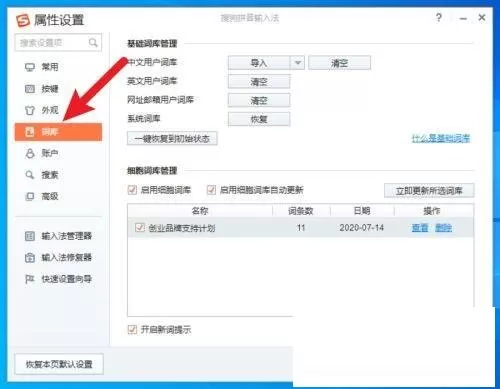Click 导入 for 中文用户词库
500x389 pixels.
259,63
